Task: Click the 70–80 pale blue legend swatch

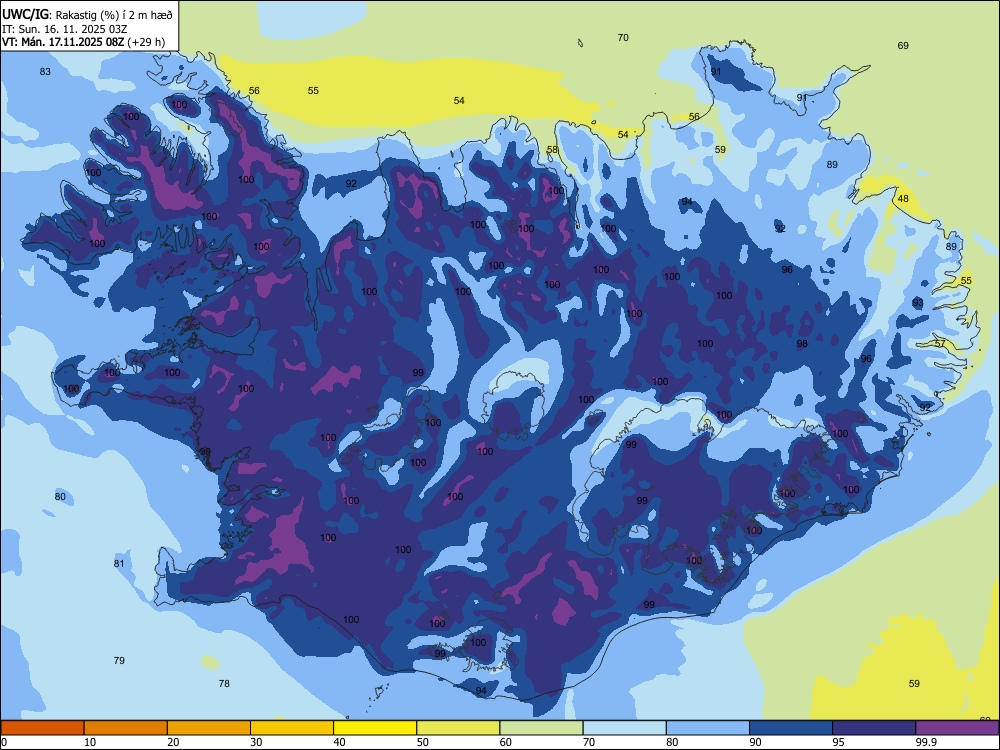Action: [x=625, y=728]
